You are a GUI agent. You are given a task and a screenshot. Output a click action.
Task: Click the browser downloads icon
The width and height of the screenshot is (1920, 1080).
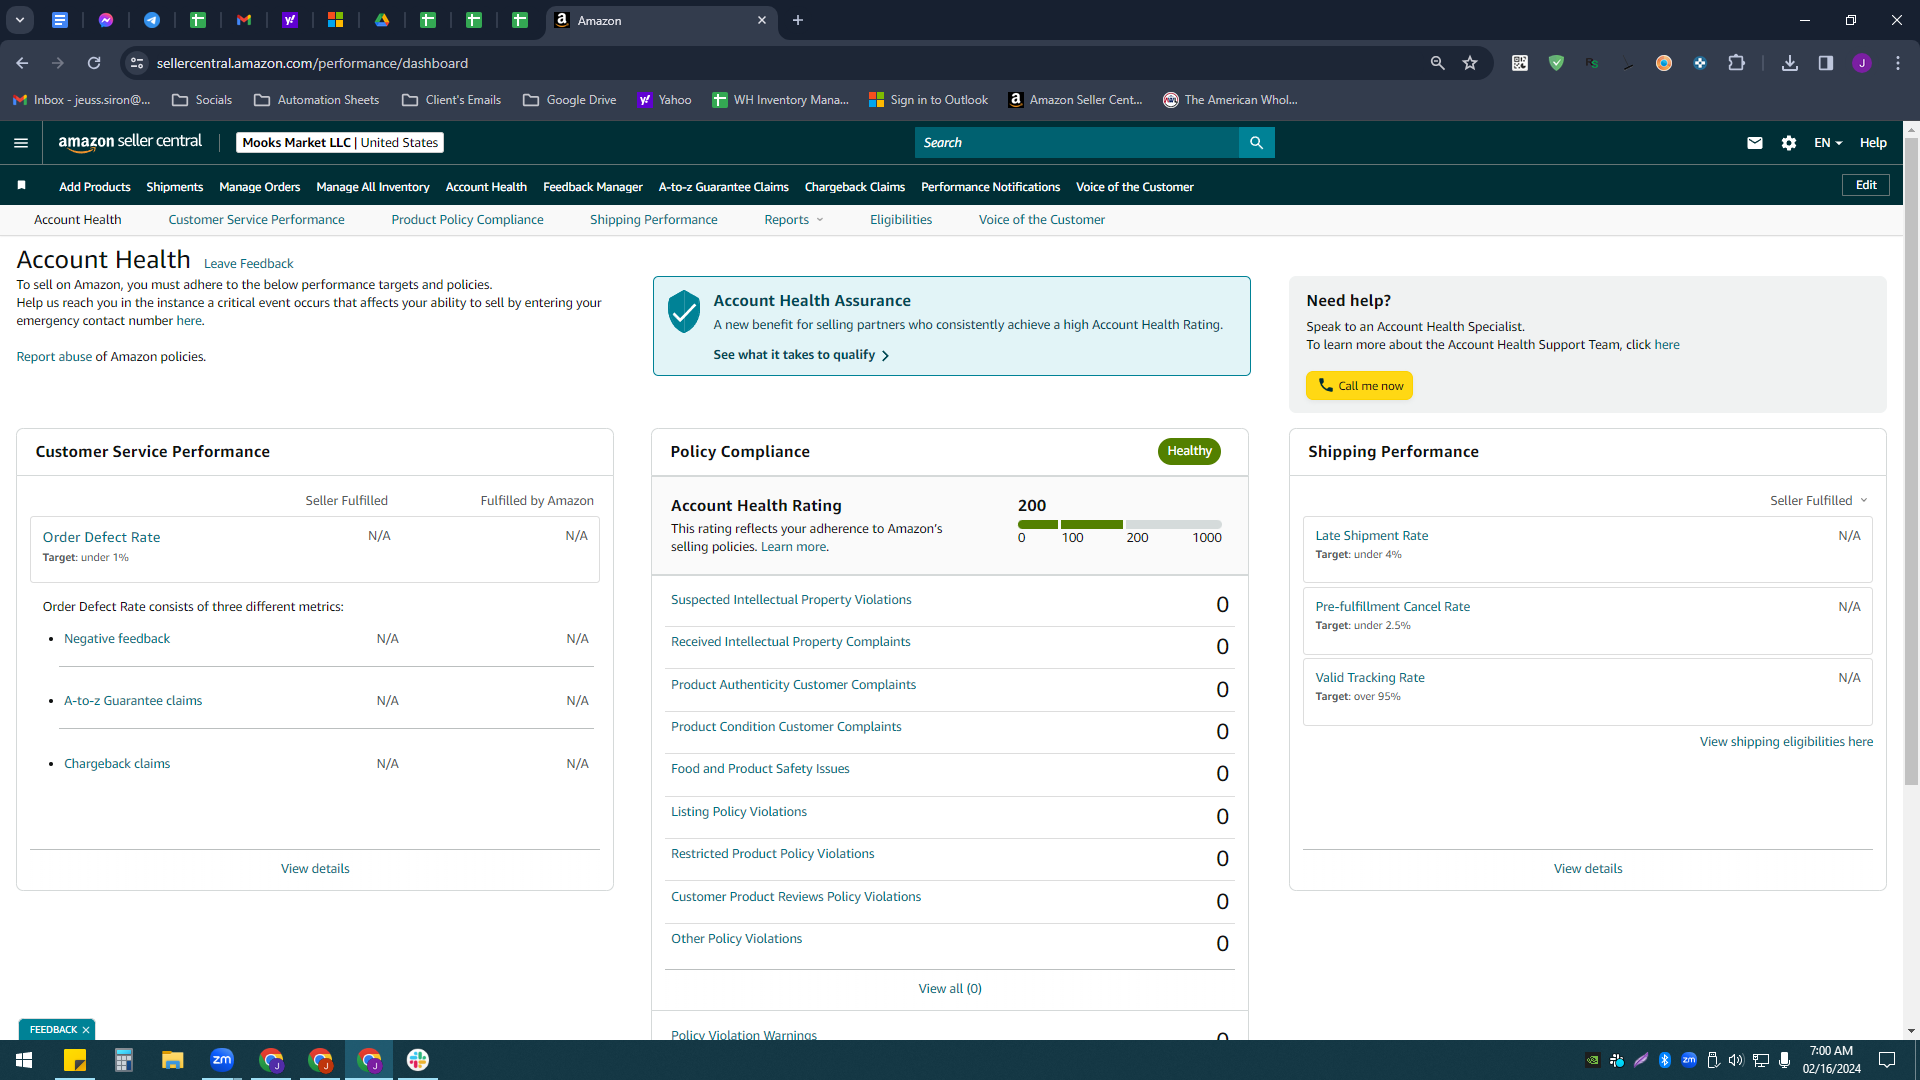[x=1789, y=63]
